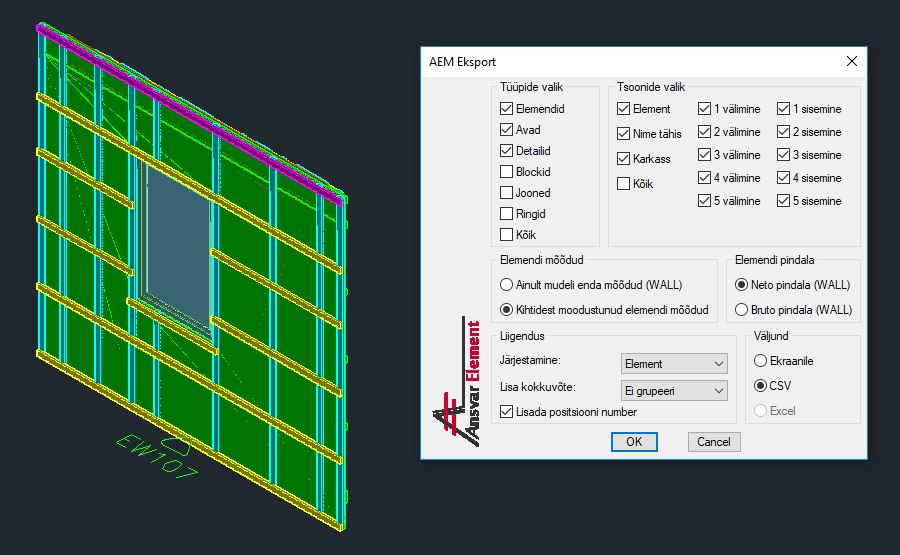Uncheck the 3 välimine checkbox
Screen dimensions: 900x555
click(x=704, y=154)
